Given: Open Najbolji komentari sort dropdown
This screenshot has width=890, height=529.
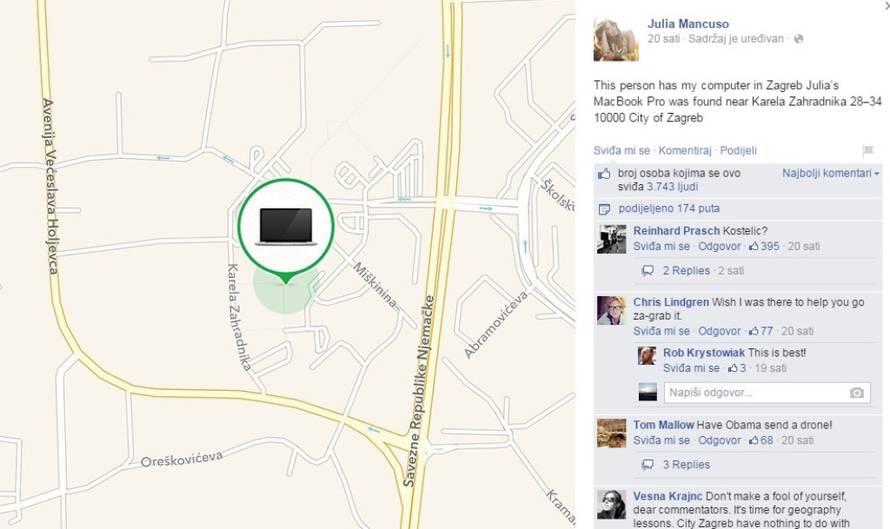Looking at the screenshot, I should 830,173.
